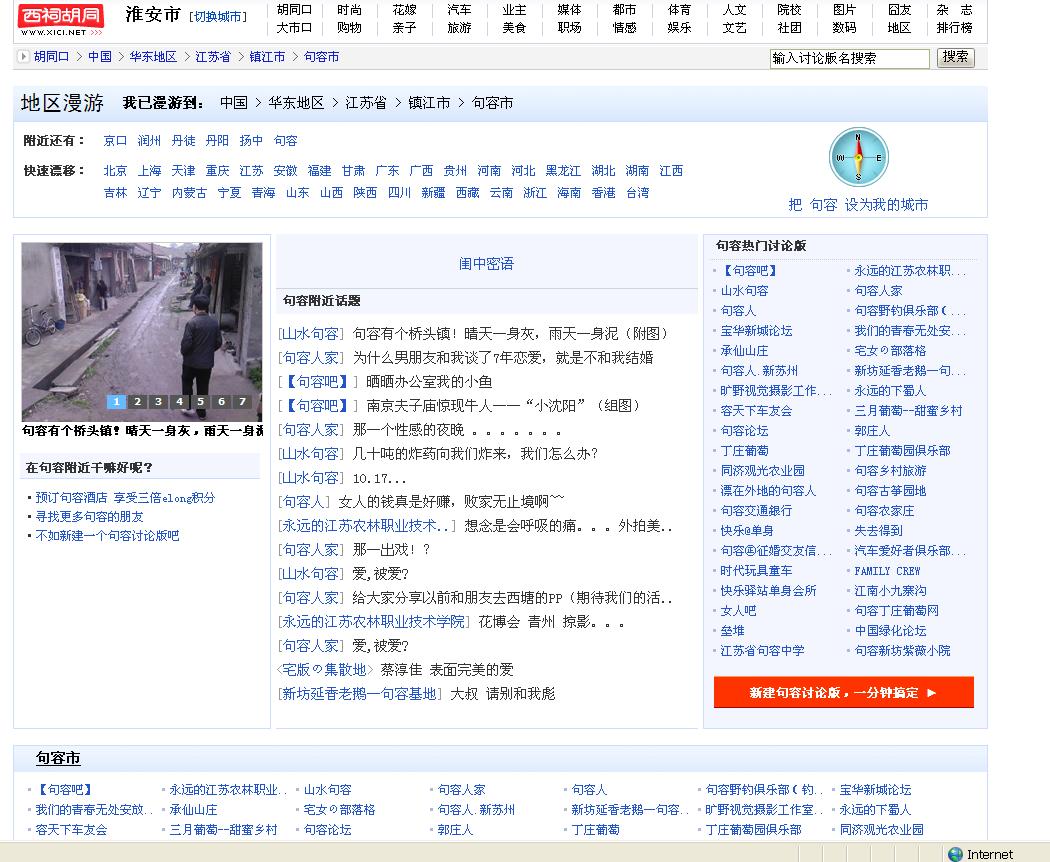Open topic 南京夫子庙惊现牛人 小沈阳

504,406
